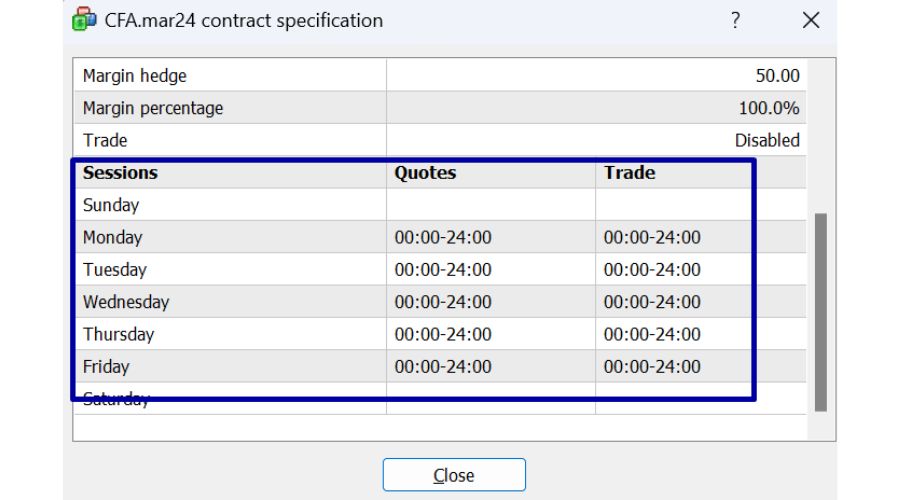This screenshot has height=500, width=900.
Task: Click the question mark help button
Action: [x=735, y=20]
